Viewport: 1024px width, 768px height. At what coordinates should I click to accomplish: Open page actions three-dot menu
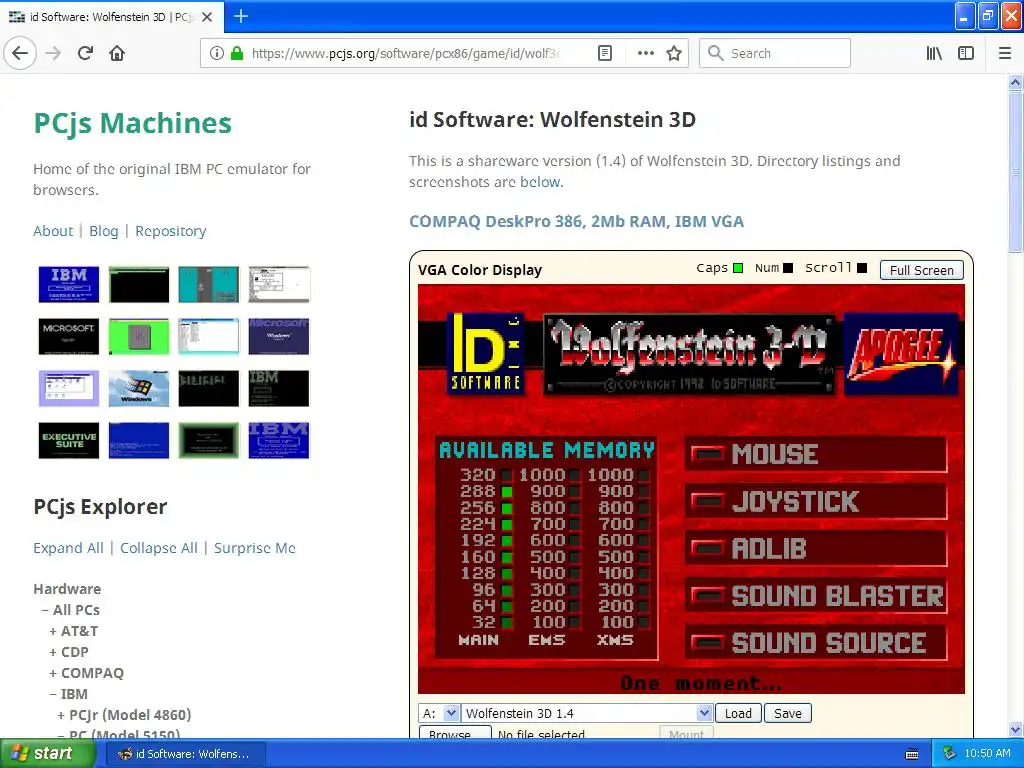tap(645, 54)
